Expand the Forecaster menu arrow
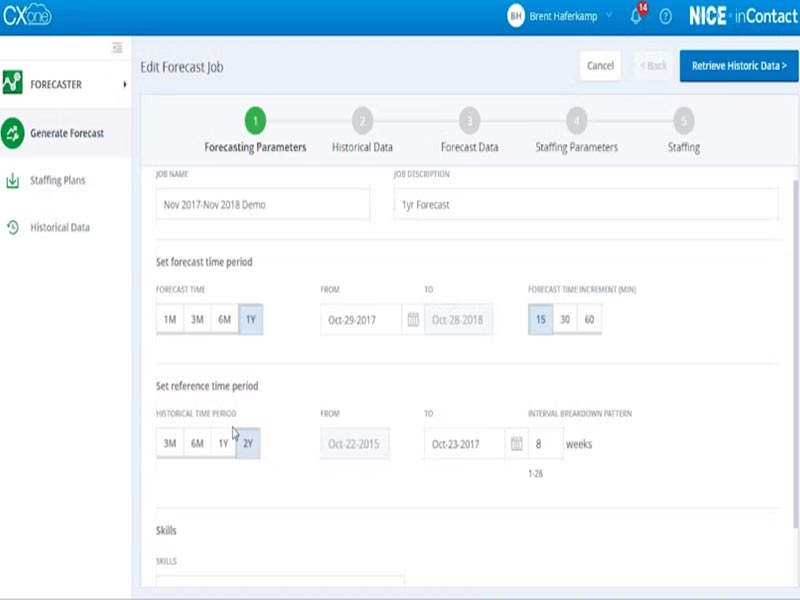Screen dimensions: 800x600 [x=125, y=85]
